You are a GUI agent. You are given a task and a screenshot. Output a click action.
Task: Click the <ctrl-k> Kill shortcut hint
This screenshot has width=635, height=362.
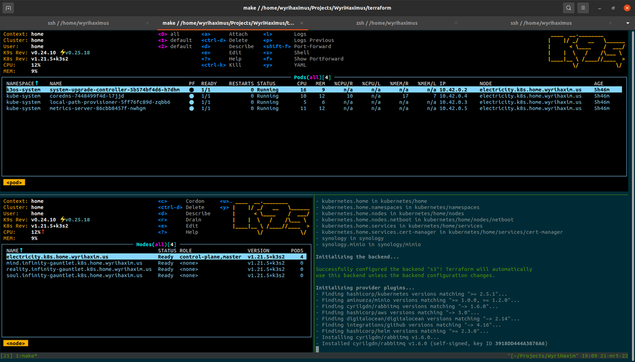[x=221, y=65]
